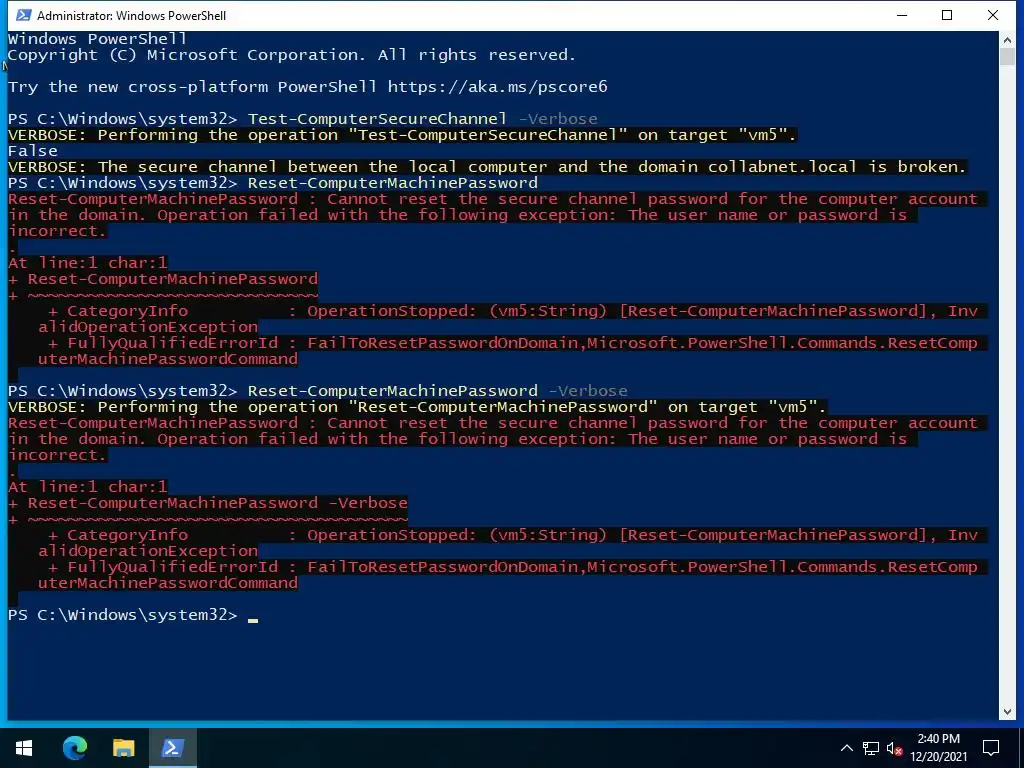This screenshot has height=768, width=1024.
Task: Click the 'Test-ComputerSecureChannel' command text
Action: (x=377, y=118)
